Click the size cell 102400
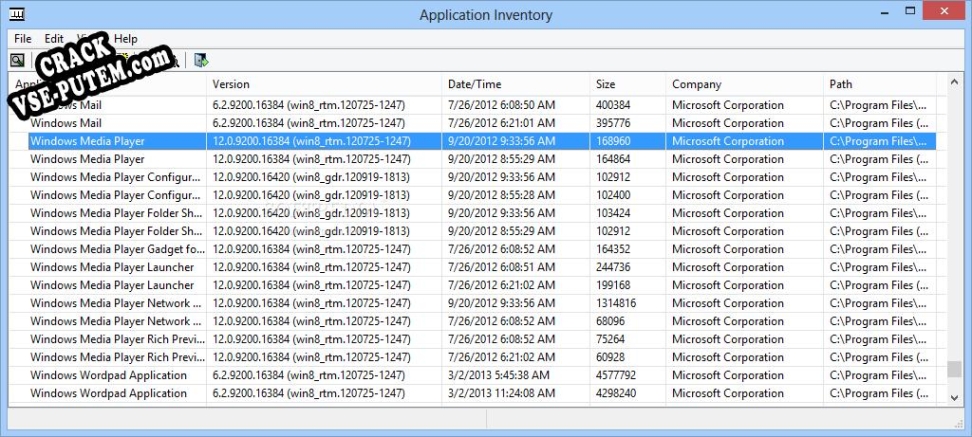 click(x=612, y=195)
